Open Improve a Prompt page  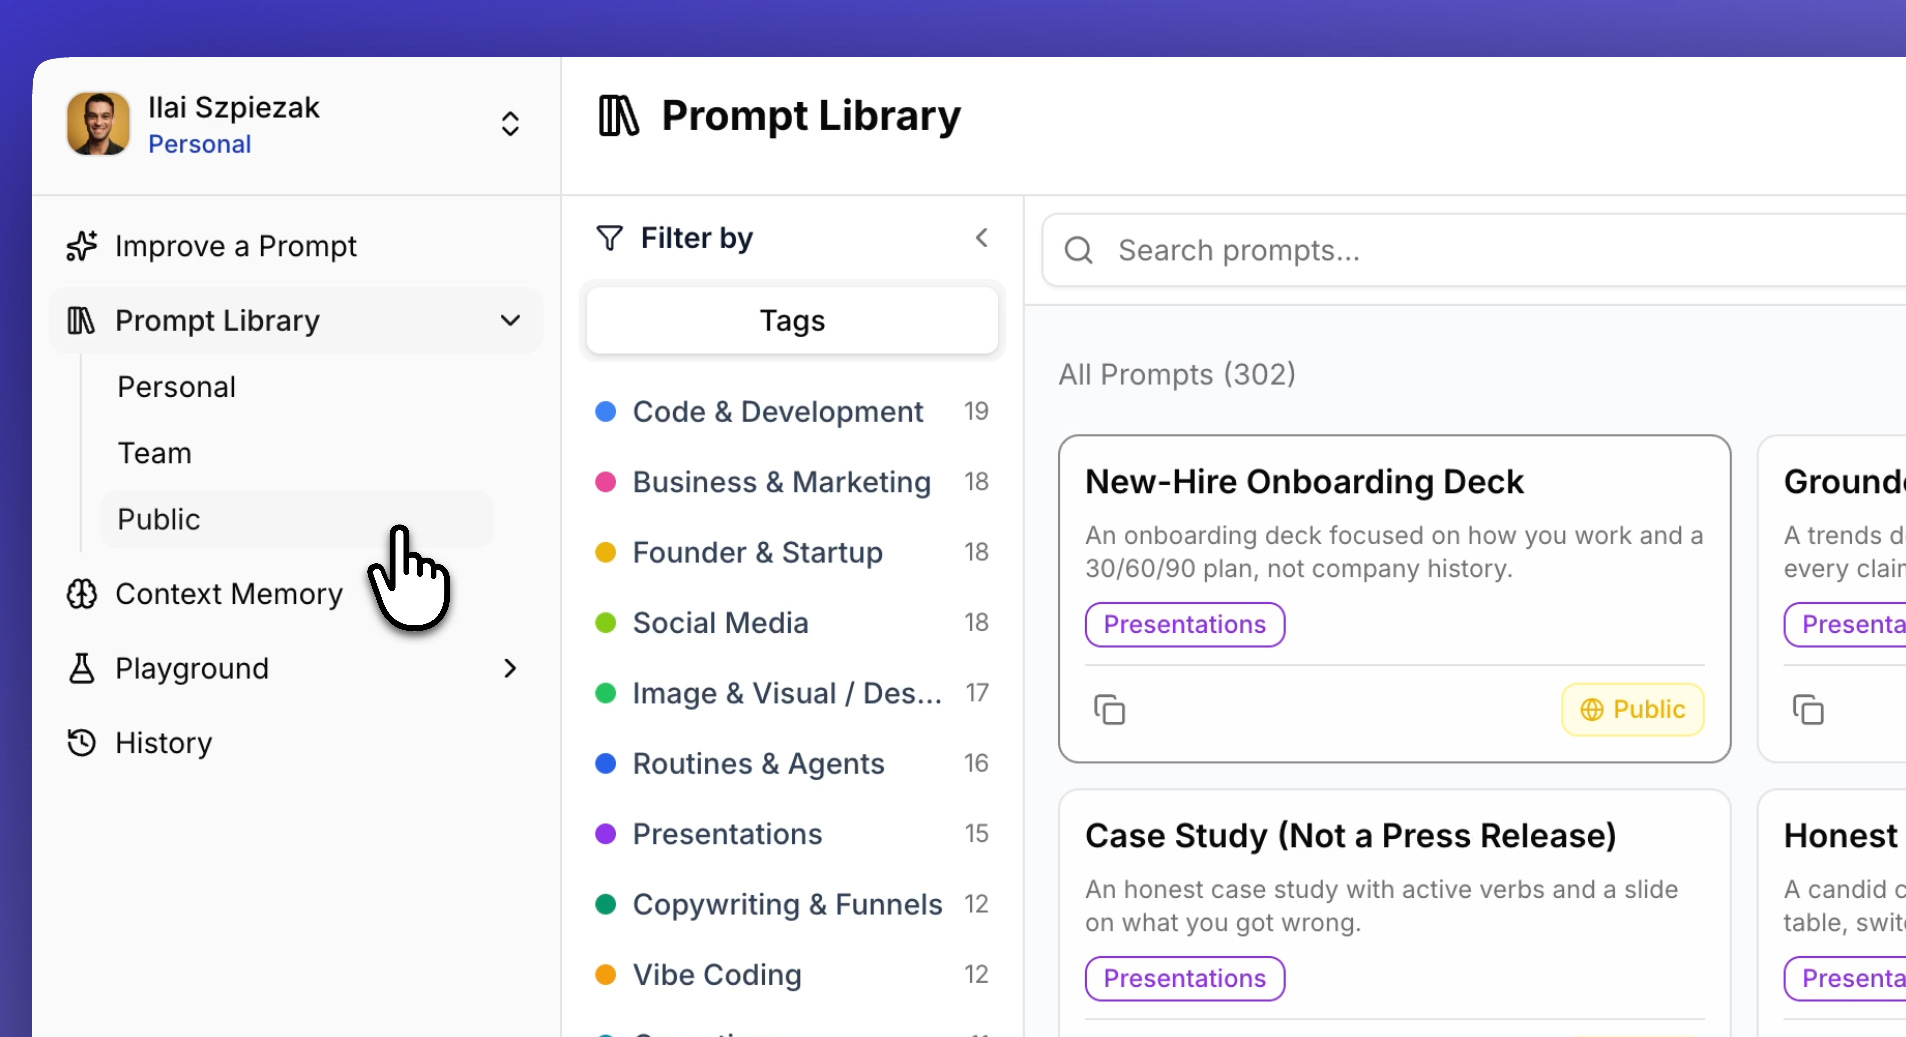(x=236, y=246)
